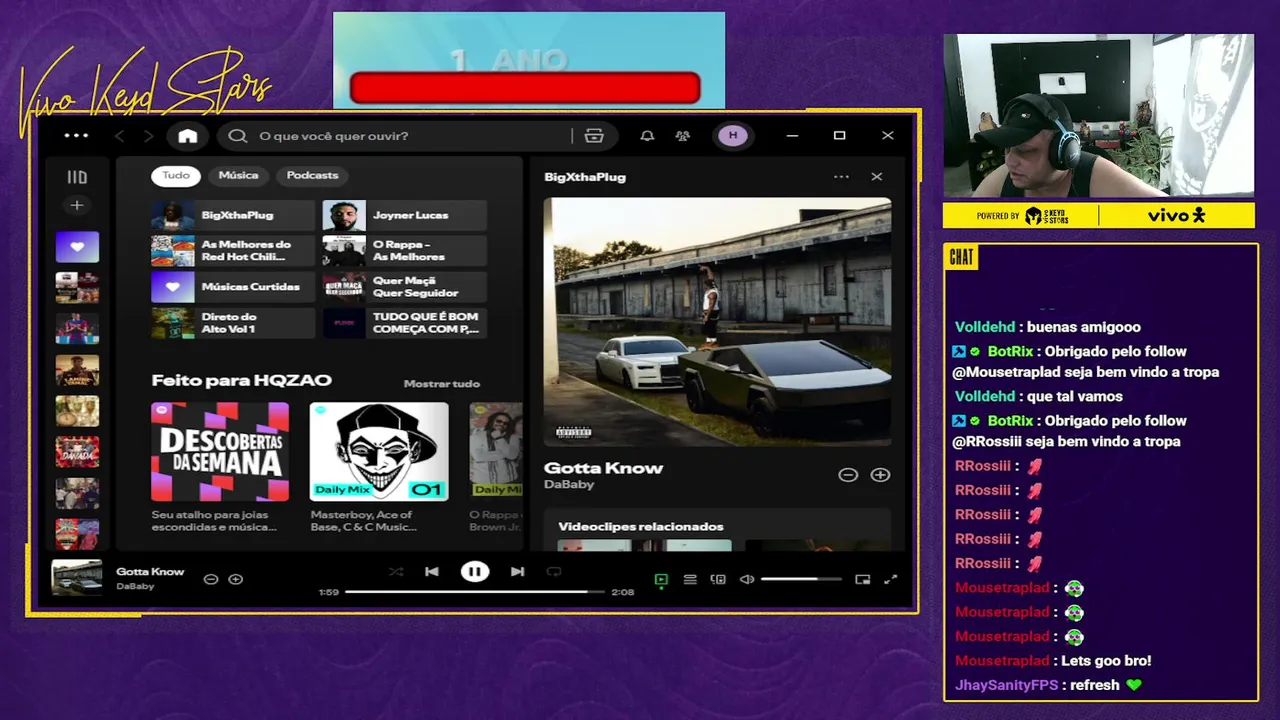The image size is (1280, 720).
Task: Open the 'Videoclipes relacionados' section
Action: tap(640, 527)
